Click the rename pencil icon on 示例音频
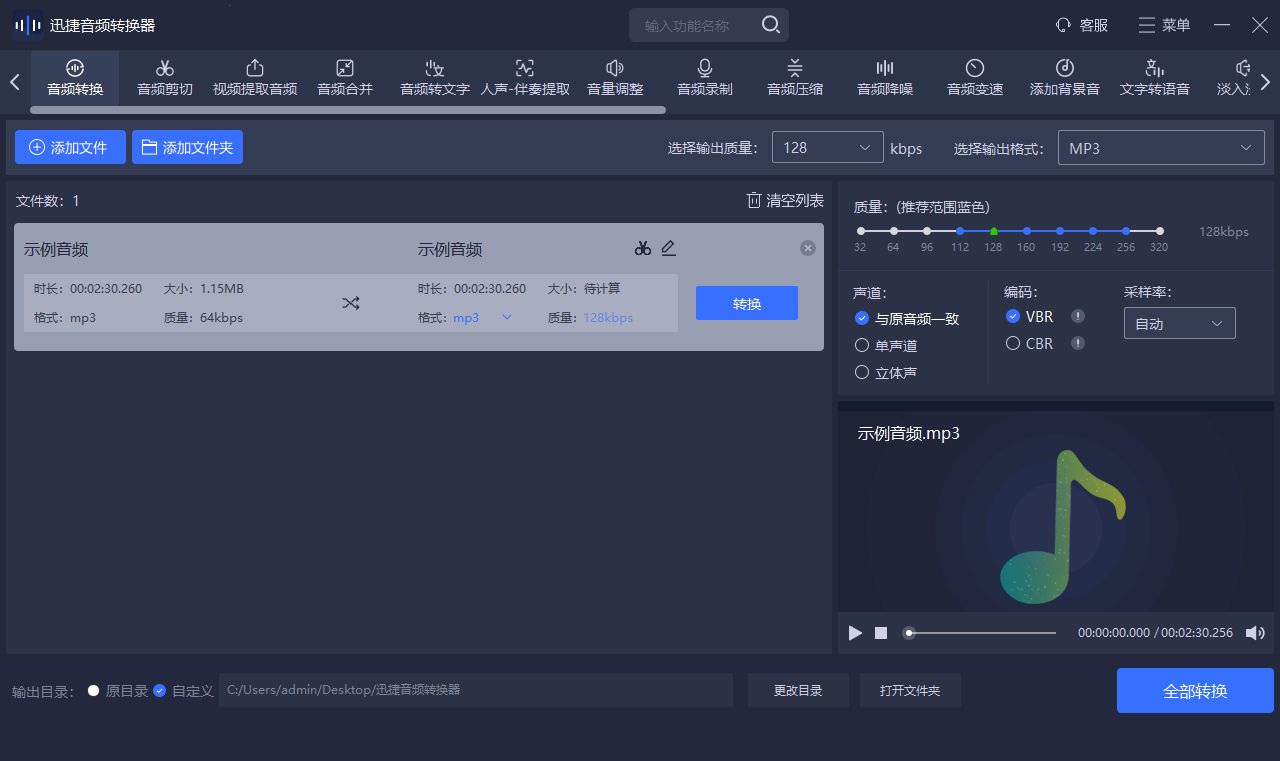 (x=669, y=248)
